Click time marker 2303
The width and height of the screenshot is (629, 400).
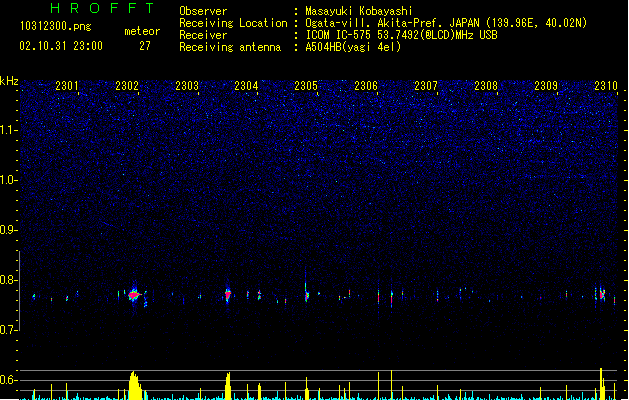click(187, 86)
